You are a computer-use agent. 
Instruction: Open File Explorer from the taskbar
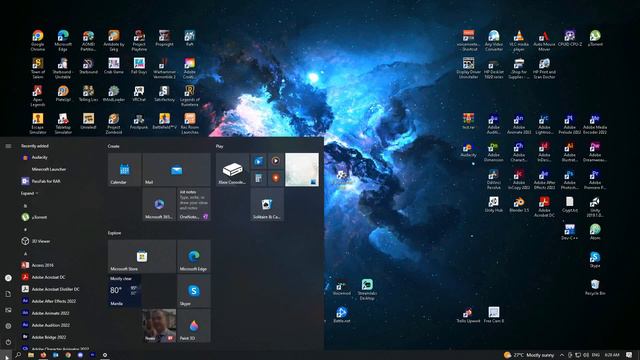point(31,355)
